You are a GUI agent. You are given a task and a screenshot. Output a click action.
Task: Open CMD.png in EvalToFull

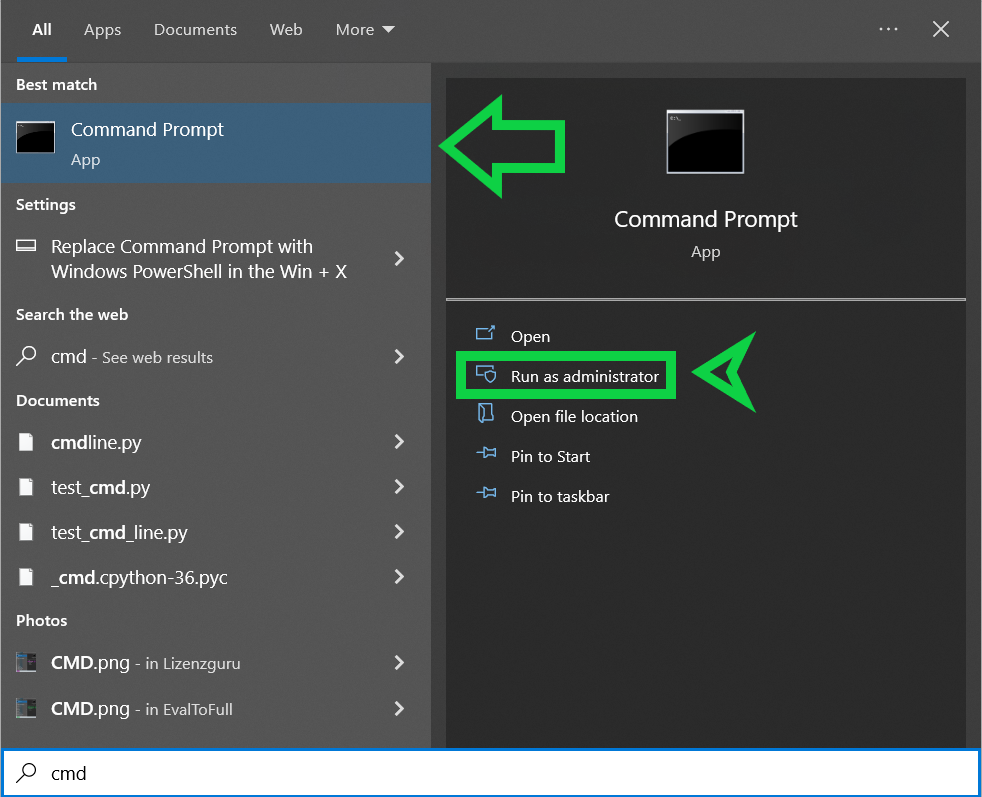tap(216, 709)
